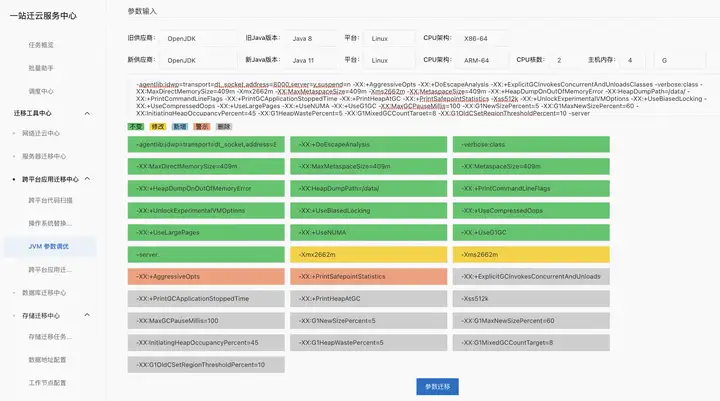Viewport: 720px width, 401px height.
Task: Click the 参数迁移 button
Action: tap(438, 387)
